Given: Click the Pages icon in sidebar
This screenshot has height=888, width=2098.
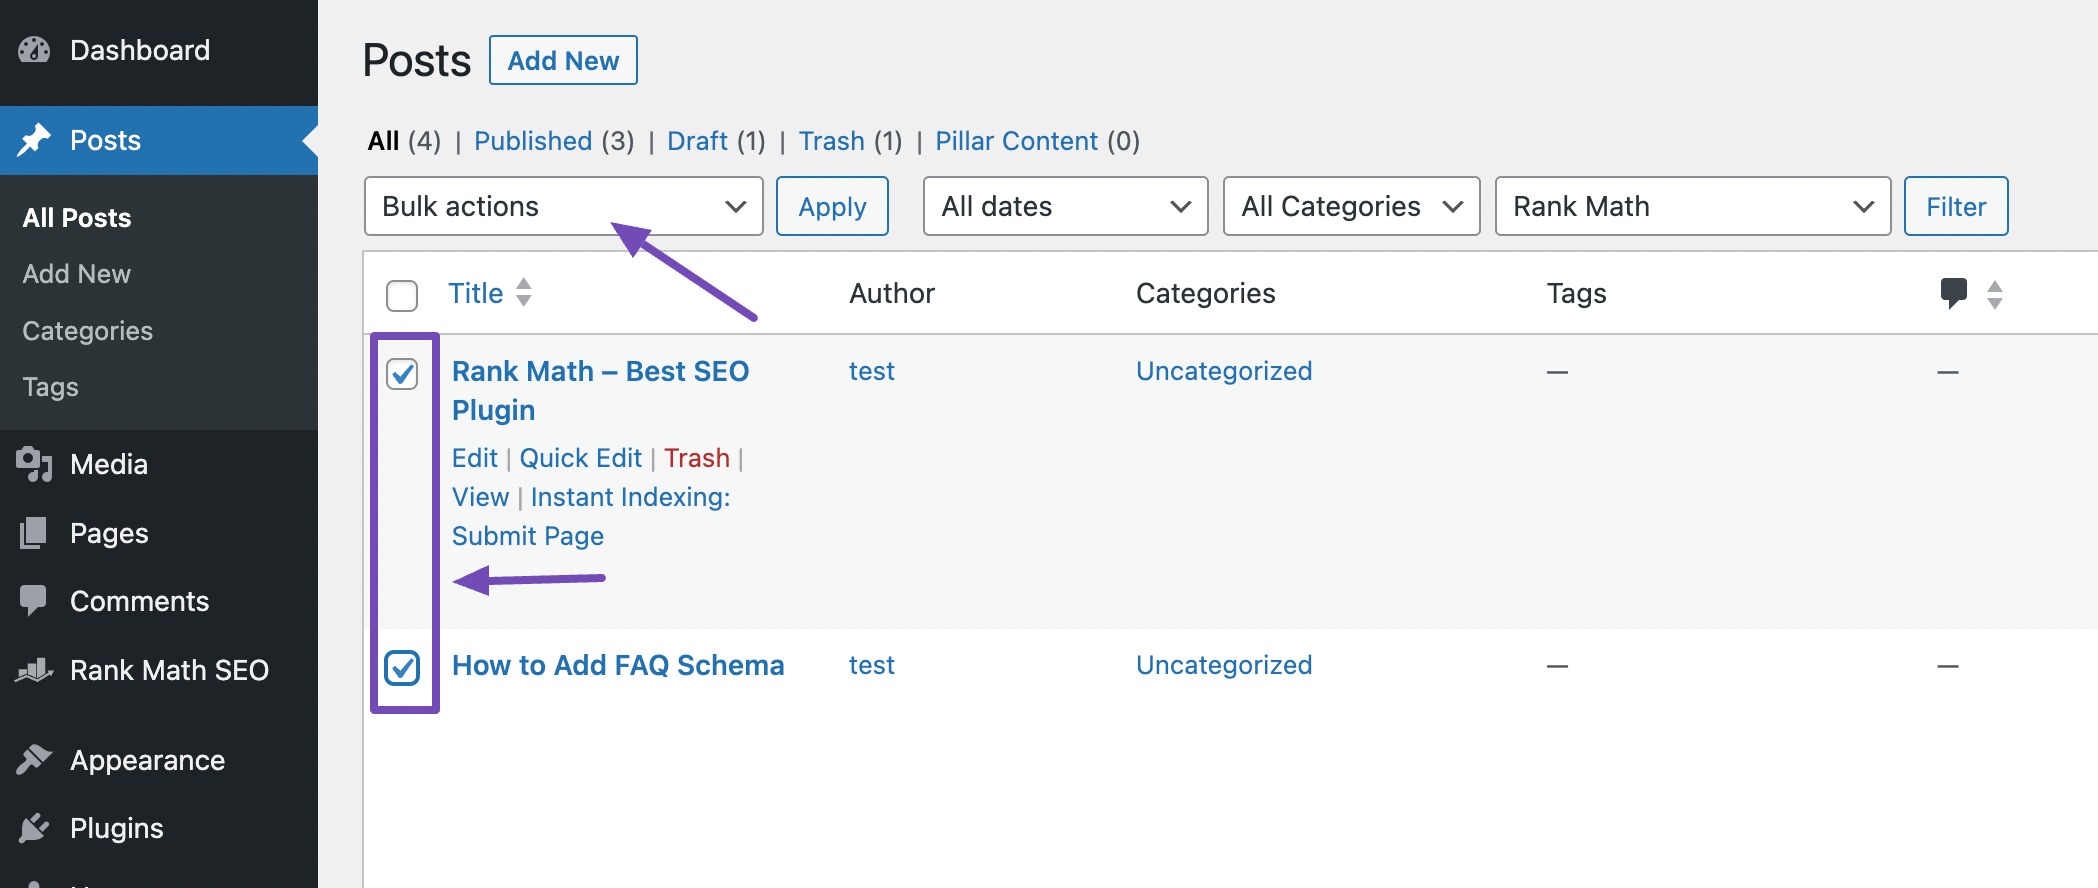Looking at the screenshot, I should click(34, 533).
